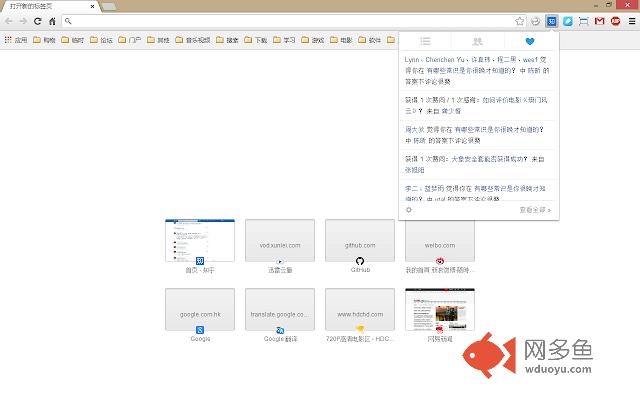Open the google.com.hk thumbnail
The width and height of the screenshot is (640, 400).
click(200, 309)
